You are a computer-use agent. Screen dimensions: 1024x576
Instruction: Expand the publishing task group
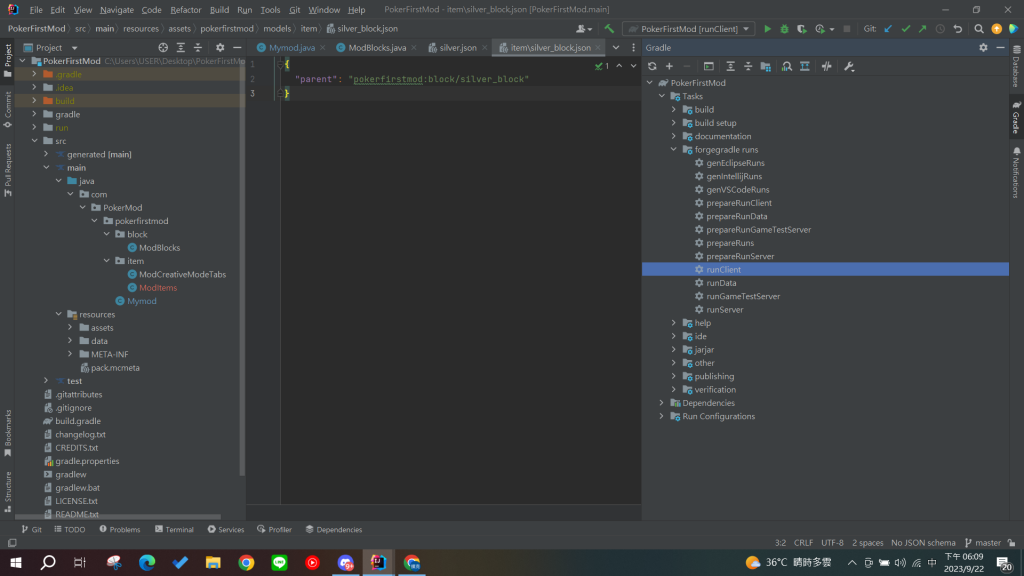tap(673, 376)
